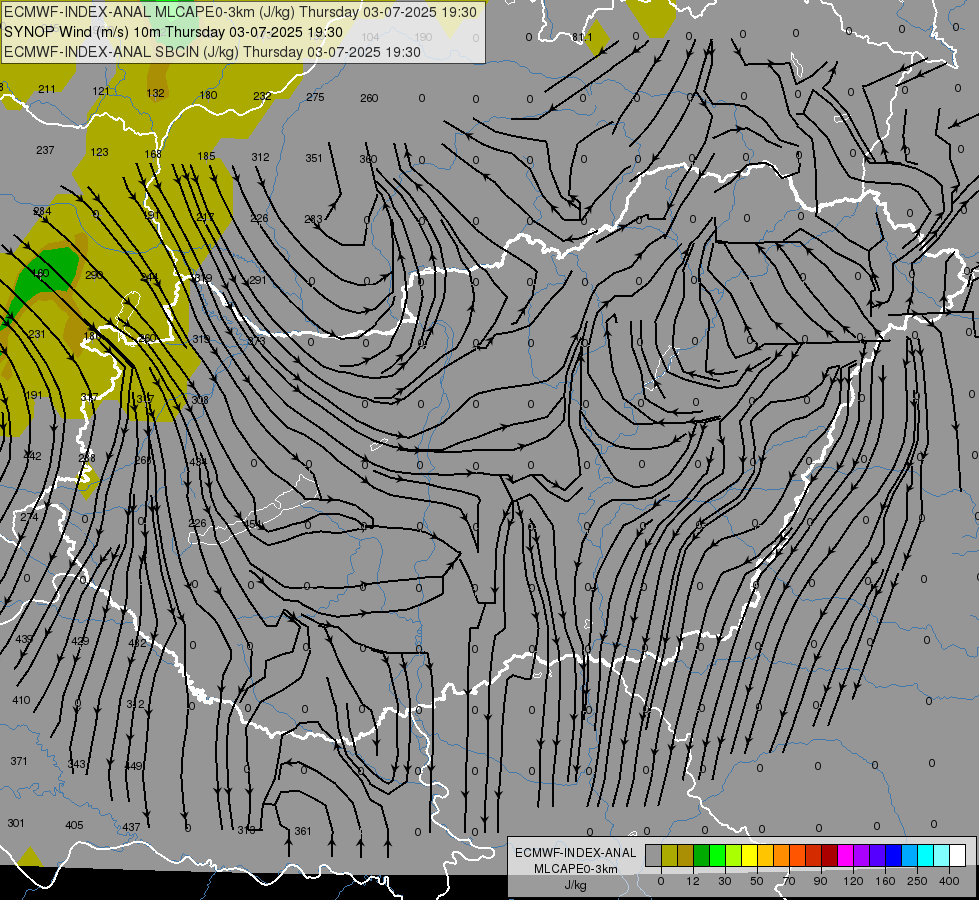Click the J/kg unit label in the legend
Image resolution: width=979 pixels, height=900 pixels.
pyautogui.click(x=575, y=885)
